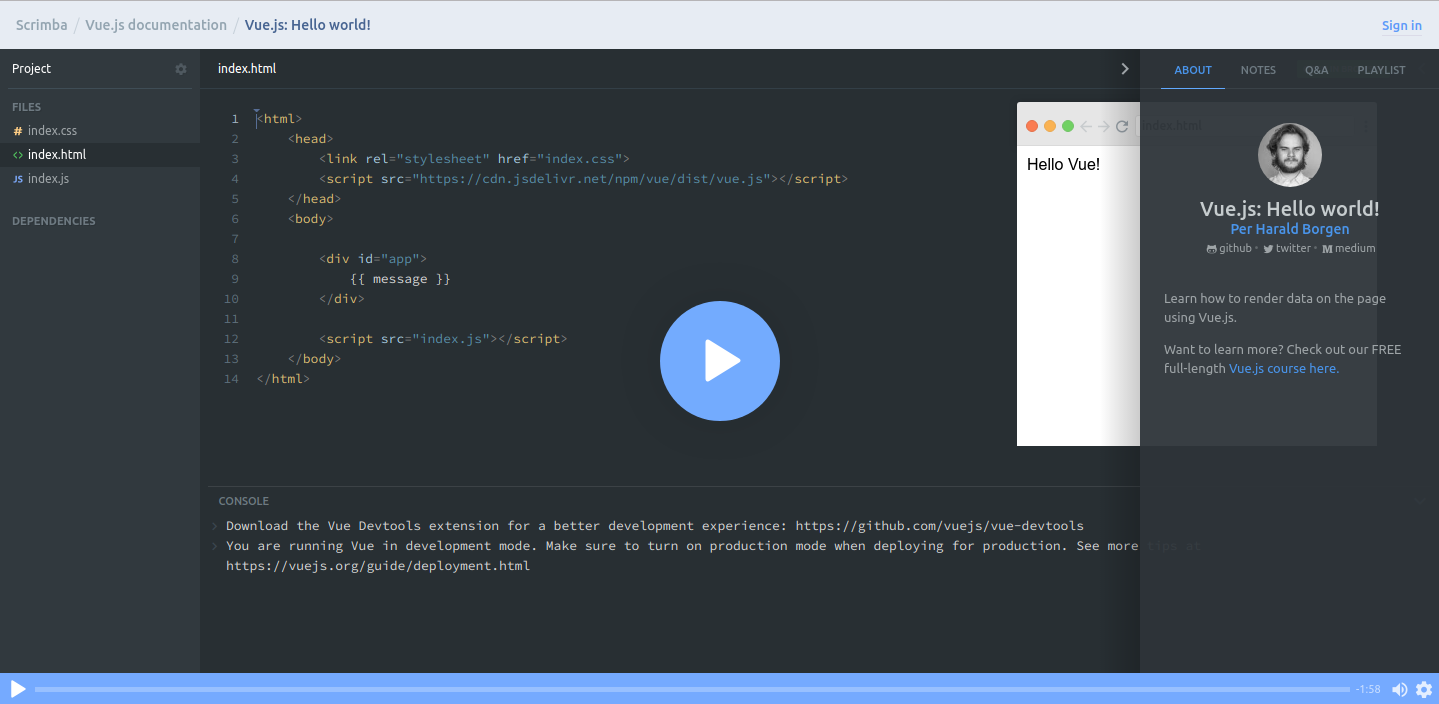Click the FILES section heading
This screenshot has height=704, width=1439.
(x=26, y=107)
